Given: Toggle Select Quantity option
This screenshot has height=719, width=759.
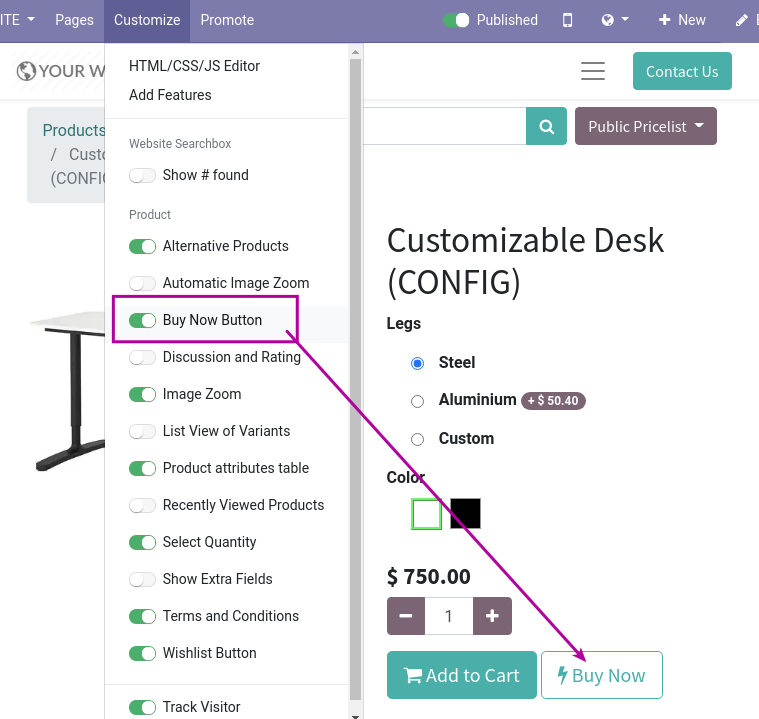Looking at the screenshot, I should click(142, 542).
